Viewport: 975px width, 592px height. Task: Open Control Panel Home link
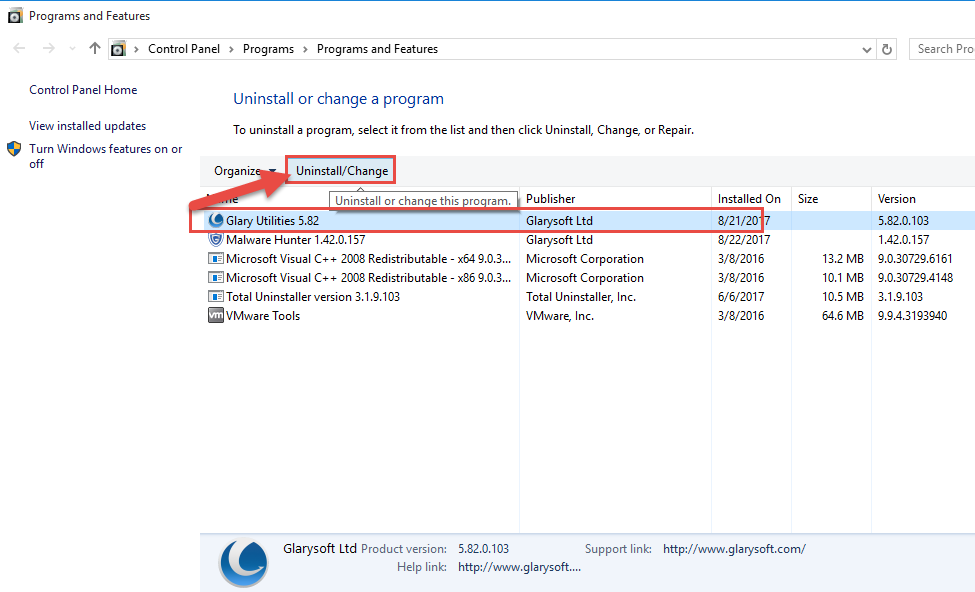tap(83, 90)
